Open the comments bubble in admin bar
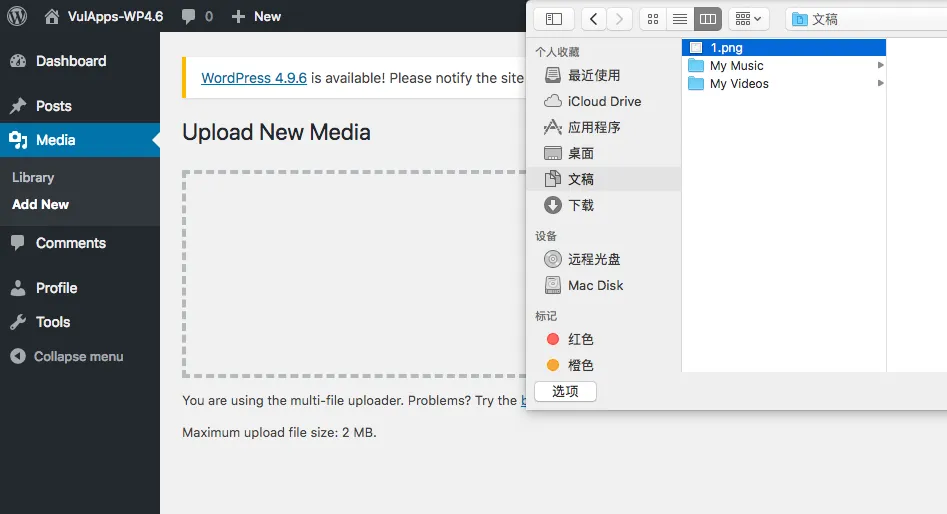Viewport: 947px width, 514px height. tap(197, 16)
